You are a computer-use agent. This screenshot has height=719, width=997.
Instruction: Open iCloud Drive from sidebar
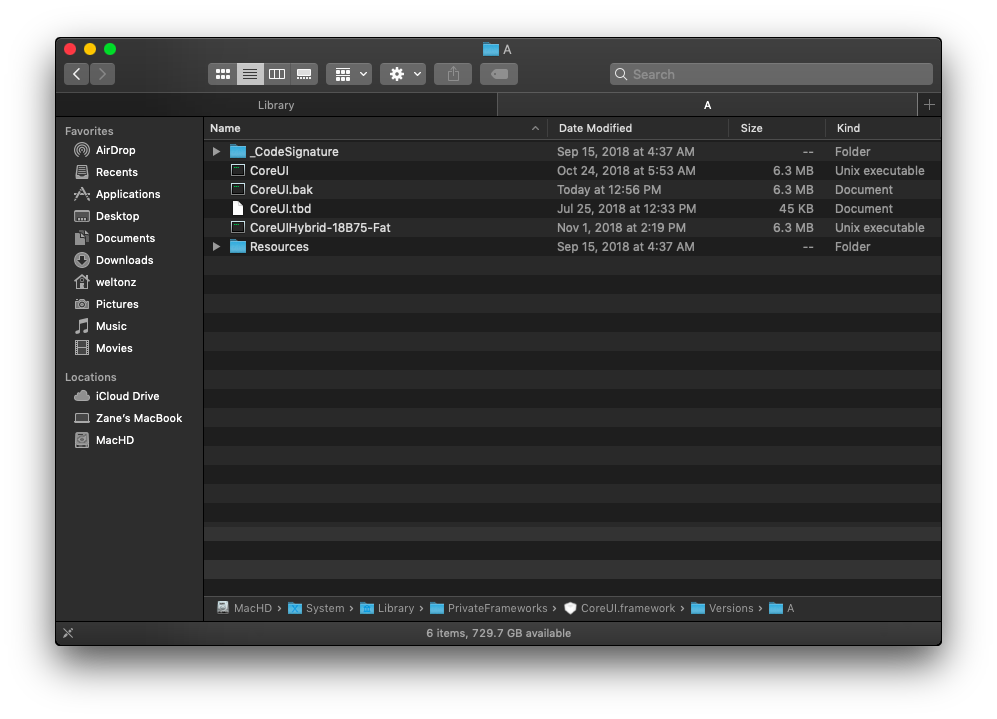[127, 396]
